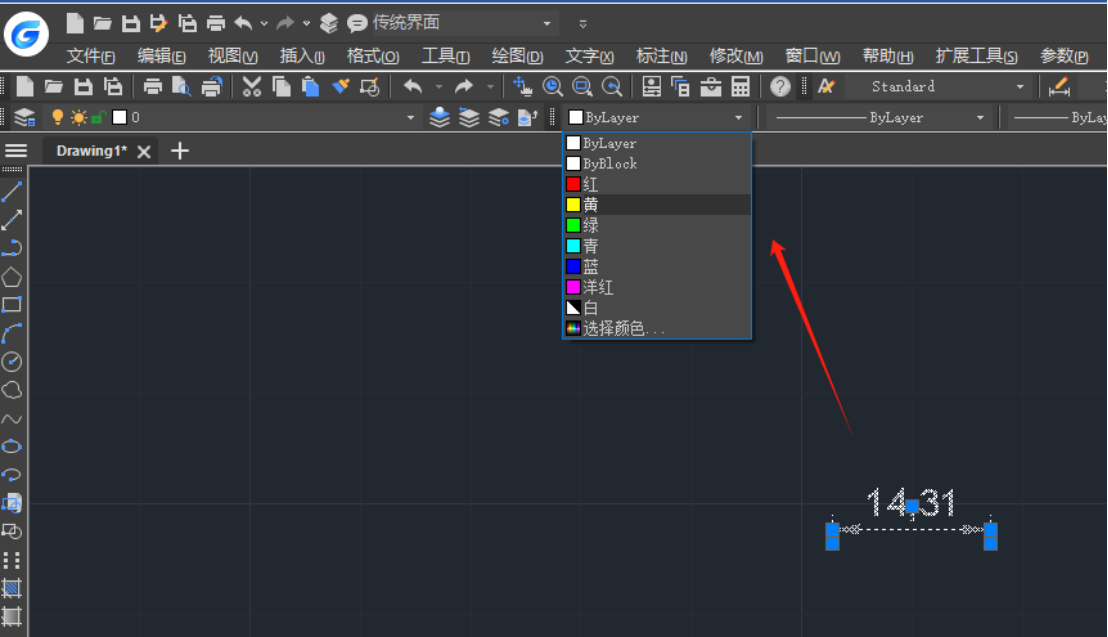
Task: Select the Spline curve tool
Action: tap(12, 419)
